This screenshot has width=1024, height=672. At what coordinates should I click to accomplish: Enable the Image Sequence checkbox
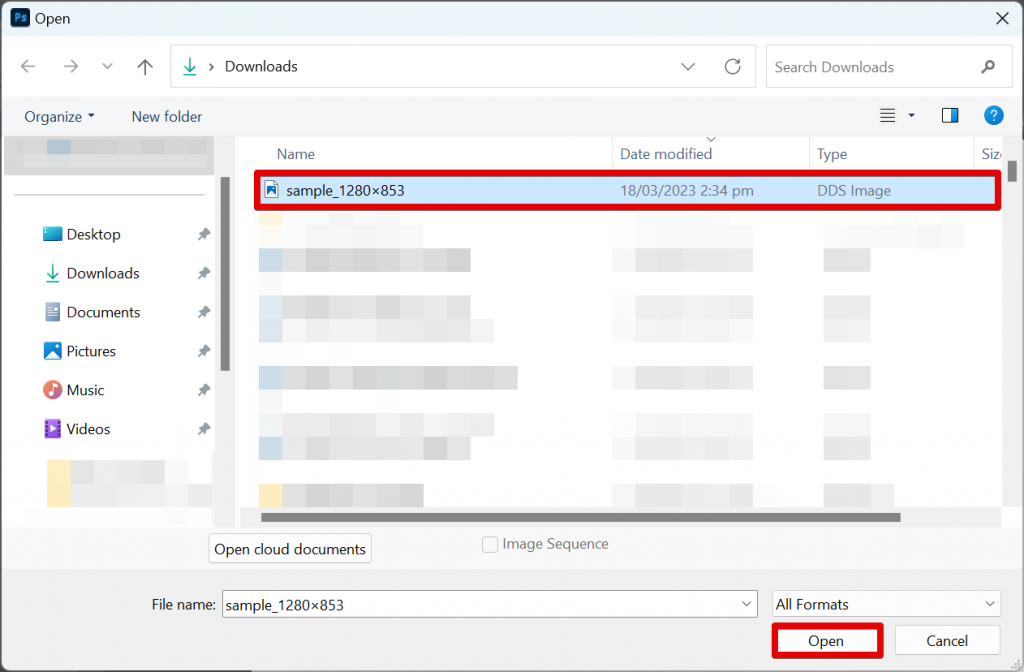tap(490, 544)
